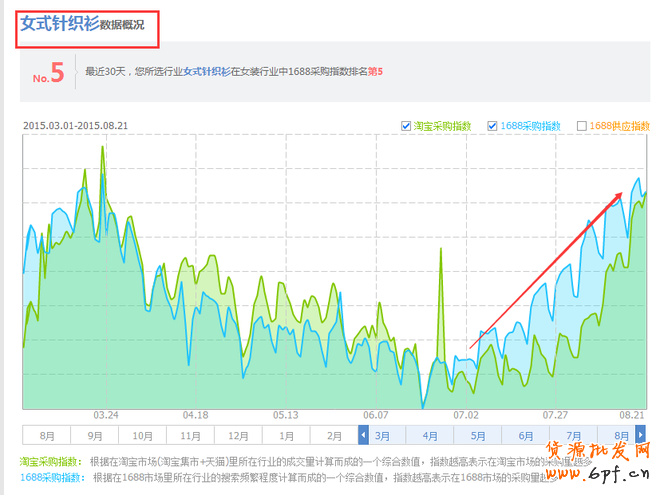This screenshot has width=660, height=495.
Task: Select 6月 in highlighted timeline range
Action: 526,436
